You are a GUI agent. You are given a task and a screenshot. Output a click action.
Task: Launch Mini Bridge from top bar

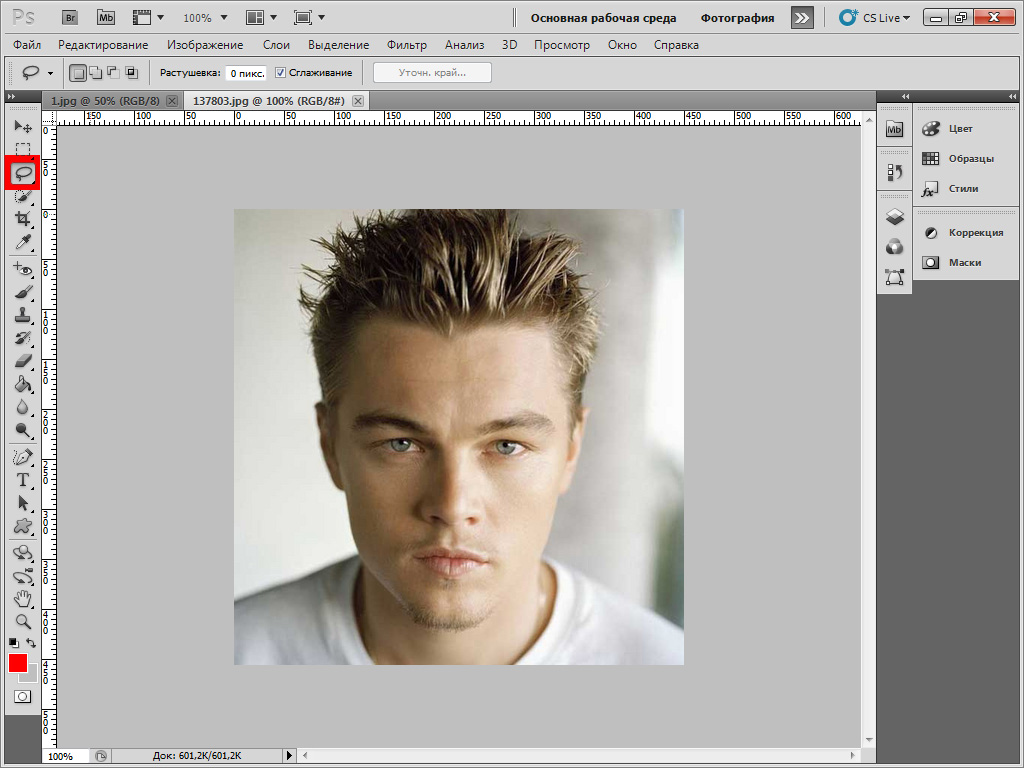106,18
